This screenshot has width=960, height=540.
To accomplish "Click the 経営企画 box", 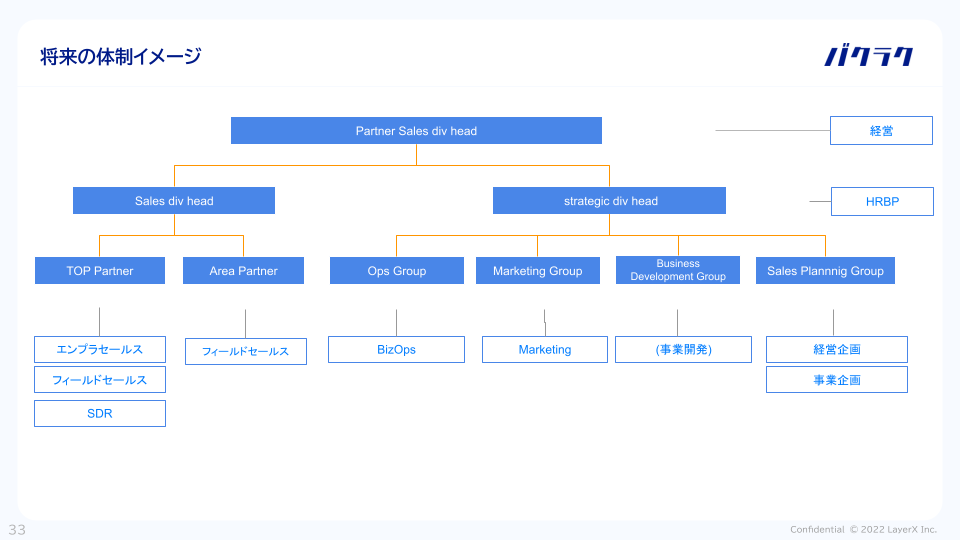I will pyautogui.click(x=837, y=350).
